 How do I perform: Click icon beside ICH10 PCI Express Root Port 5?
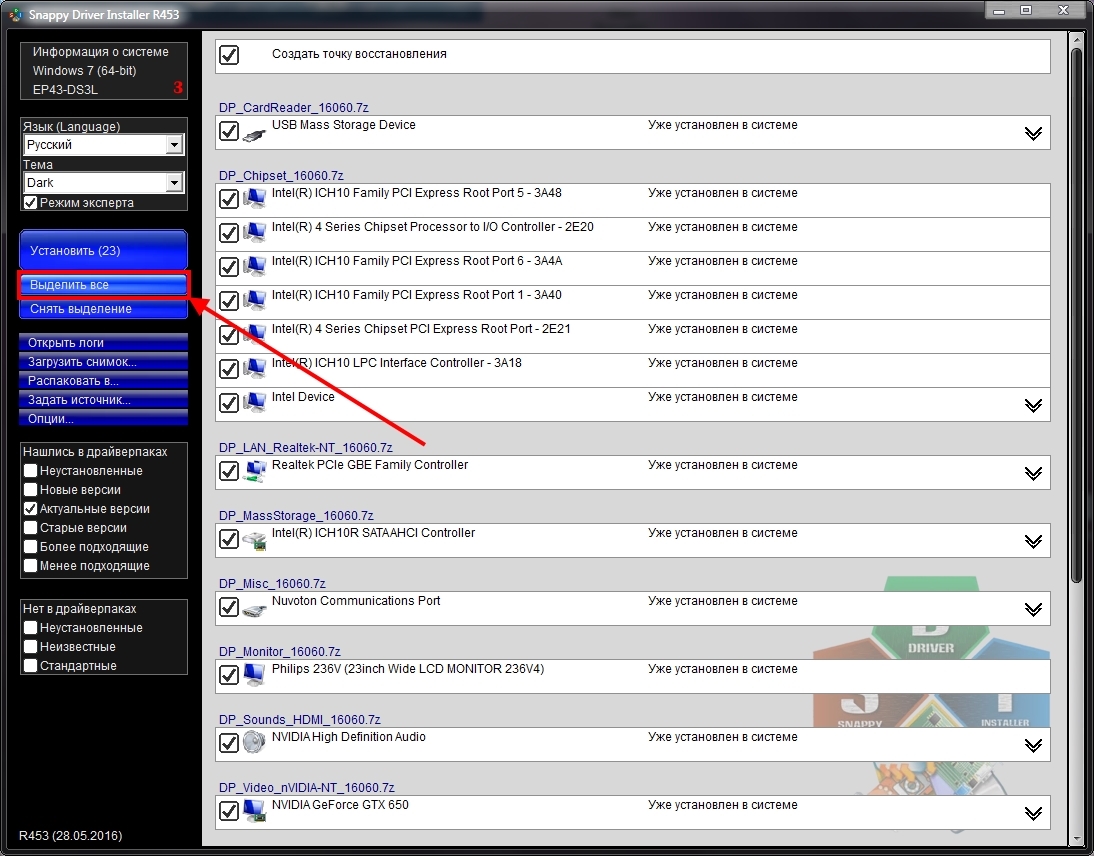[x=255, y=199]
